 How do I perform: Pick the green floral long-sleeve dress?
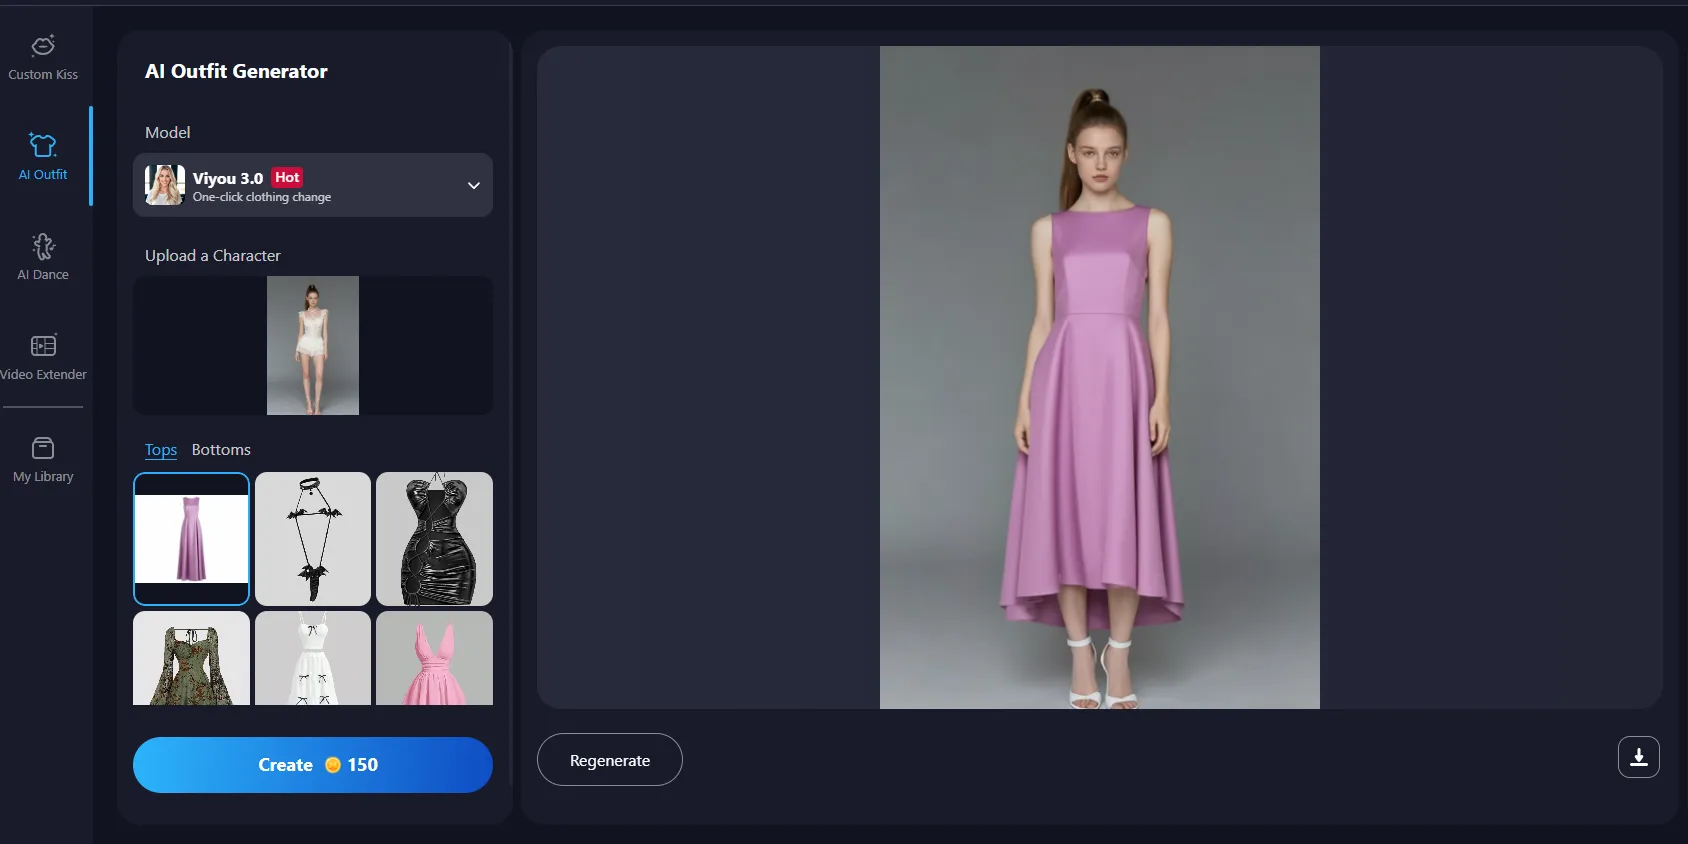191,658
